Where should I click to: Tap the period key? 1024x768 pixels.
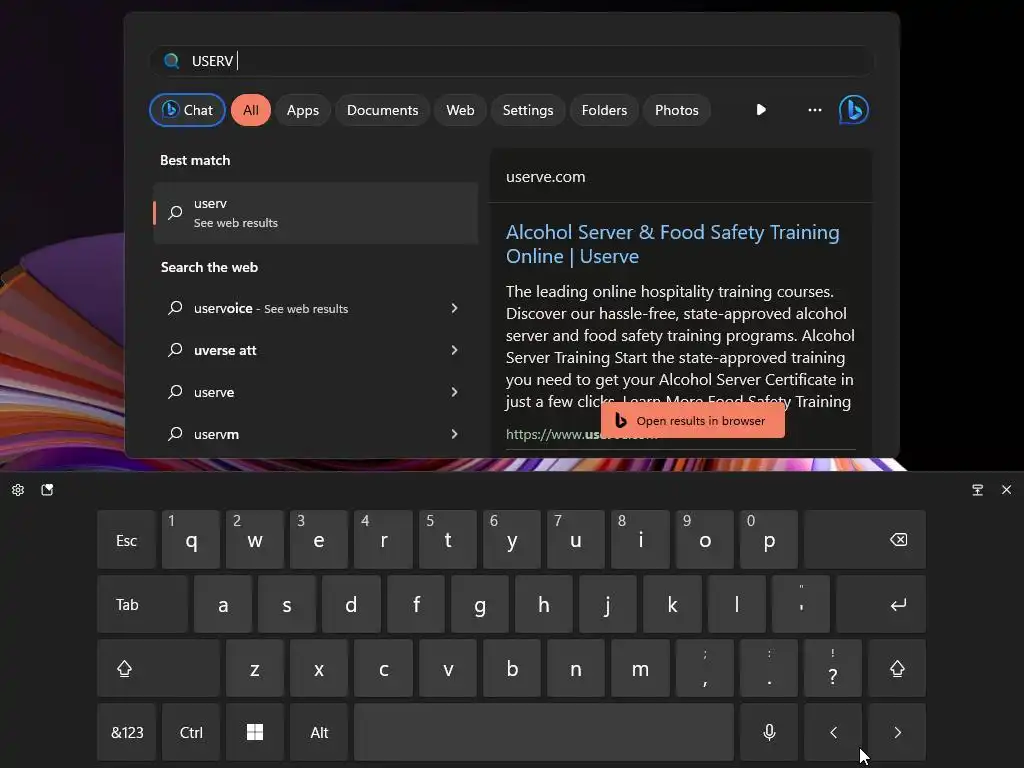tap(769, 668)
